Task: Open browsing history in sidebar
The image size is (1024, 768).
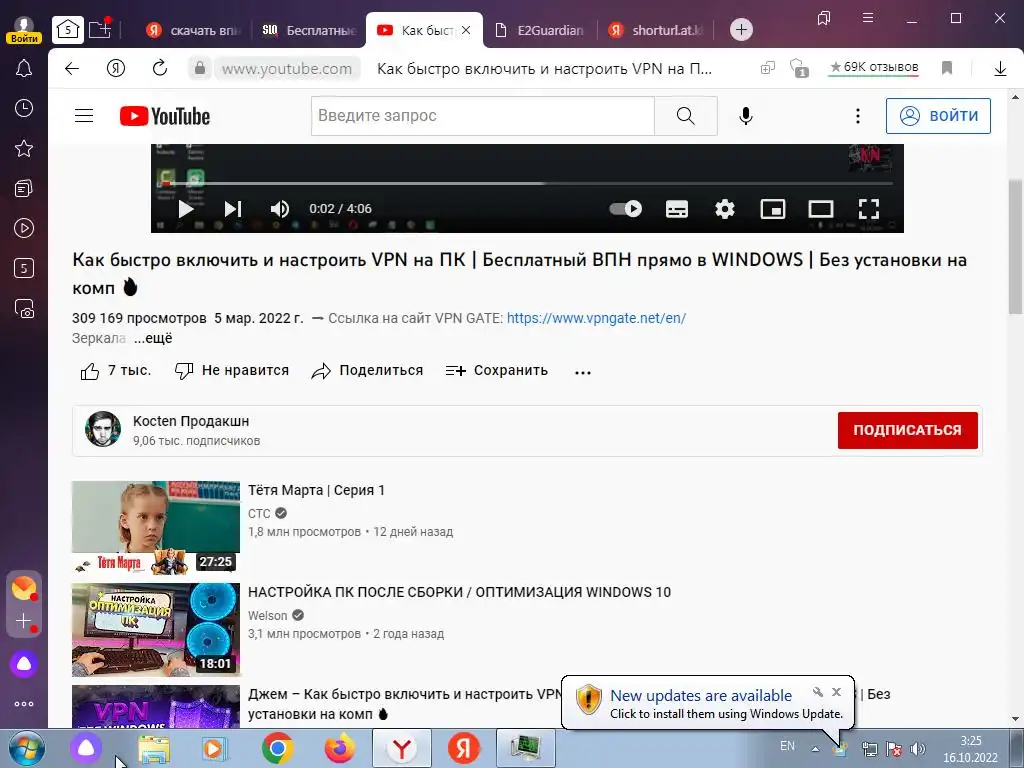Action: coord(24,108)
